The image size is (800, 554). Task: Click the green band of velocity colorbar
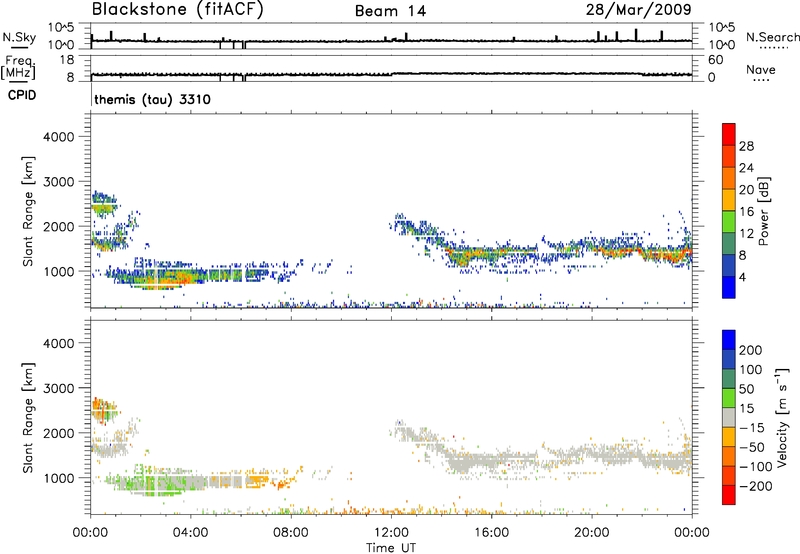point(729,398)
